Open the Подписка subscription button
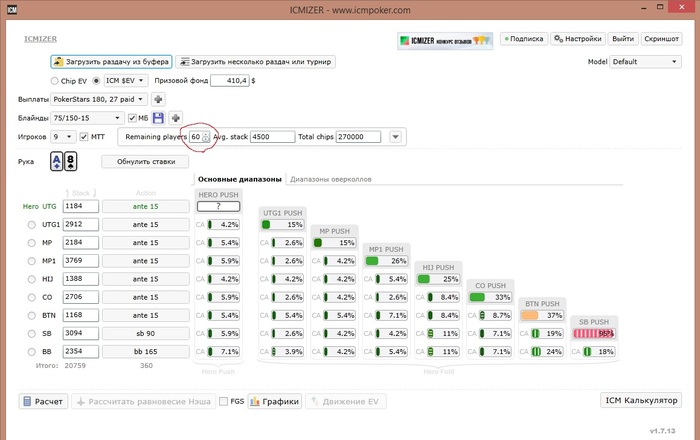700x440 pixels. [x=524, y=39]
